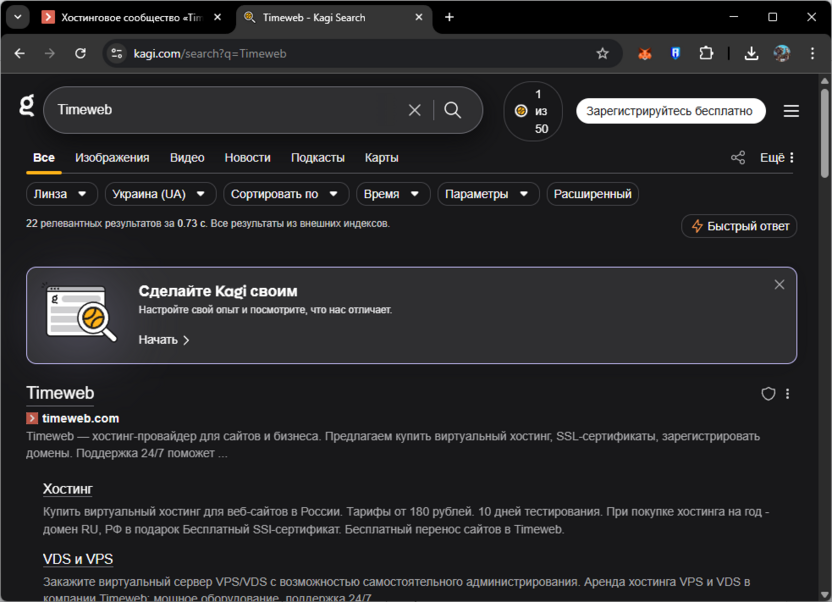Click the timeweb.com favicon in result
Viewport: 832px width, 602px height.
point(32,418)
